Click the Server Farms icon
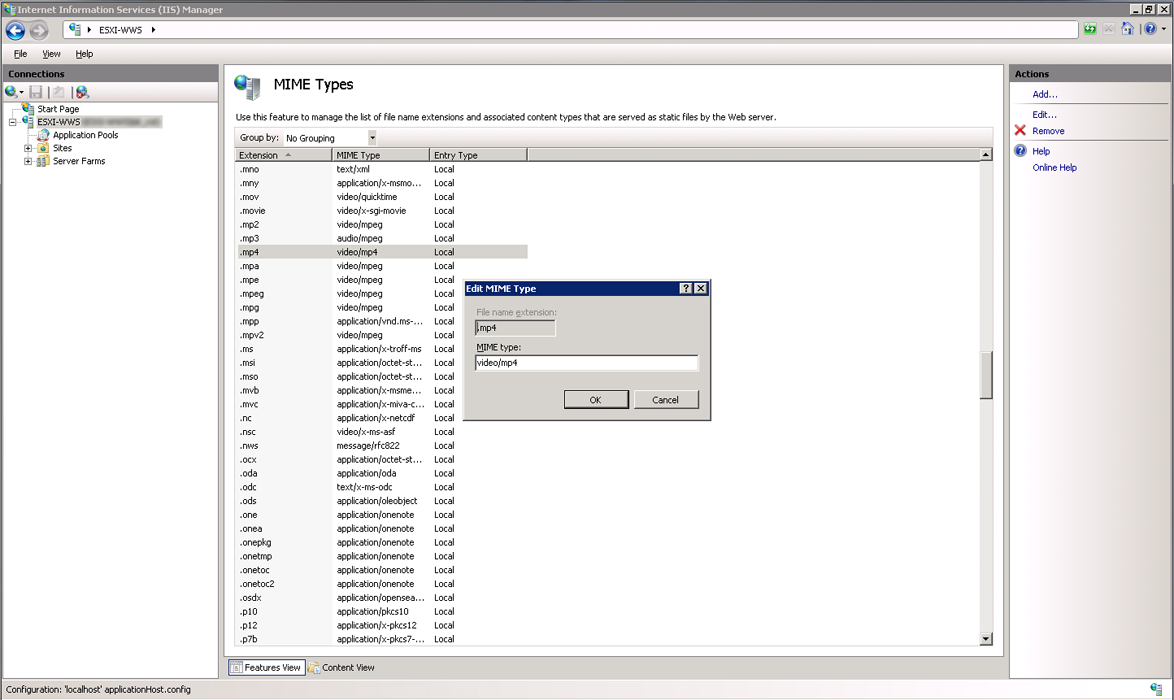Screen dimensions: 1174x700 click(x=43, y=161)
